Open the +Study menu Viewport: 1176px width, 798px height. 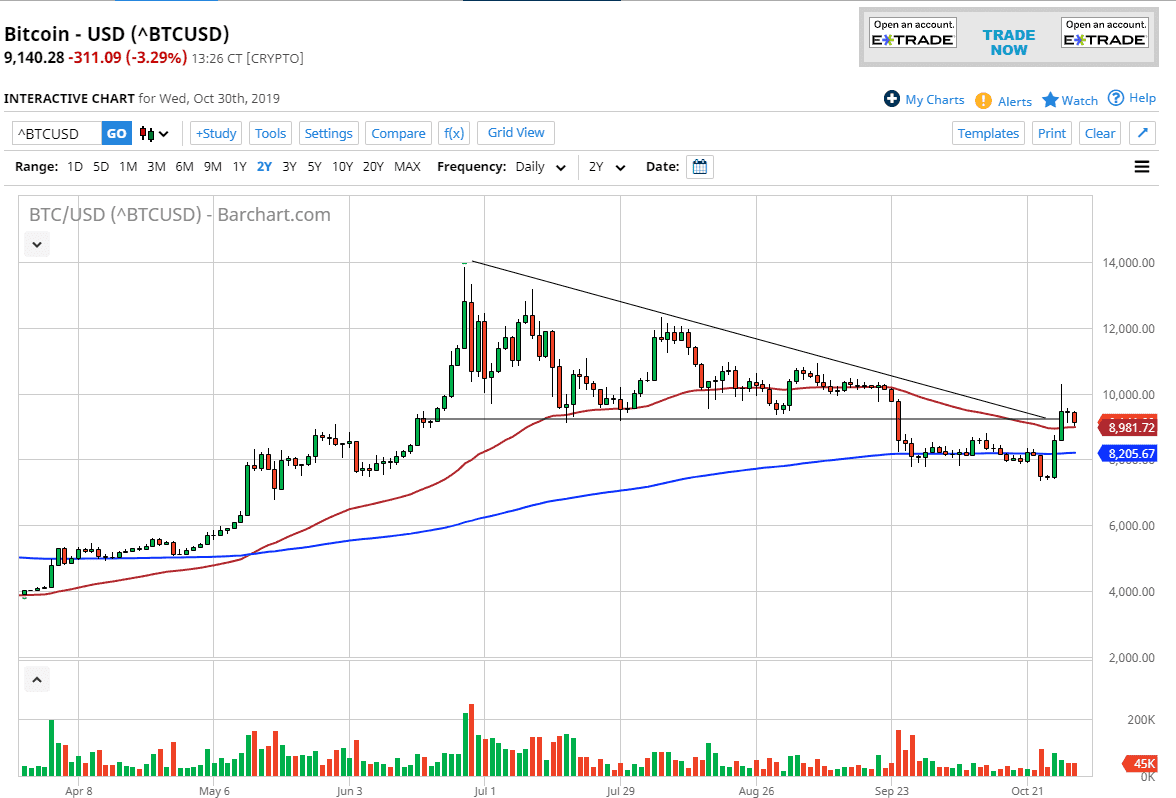(215, 132)
